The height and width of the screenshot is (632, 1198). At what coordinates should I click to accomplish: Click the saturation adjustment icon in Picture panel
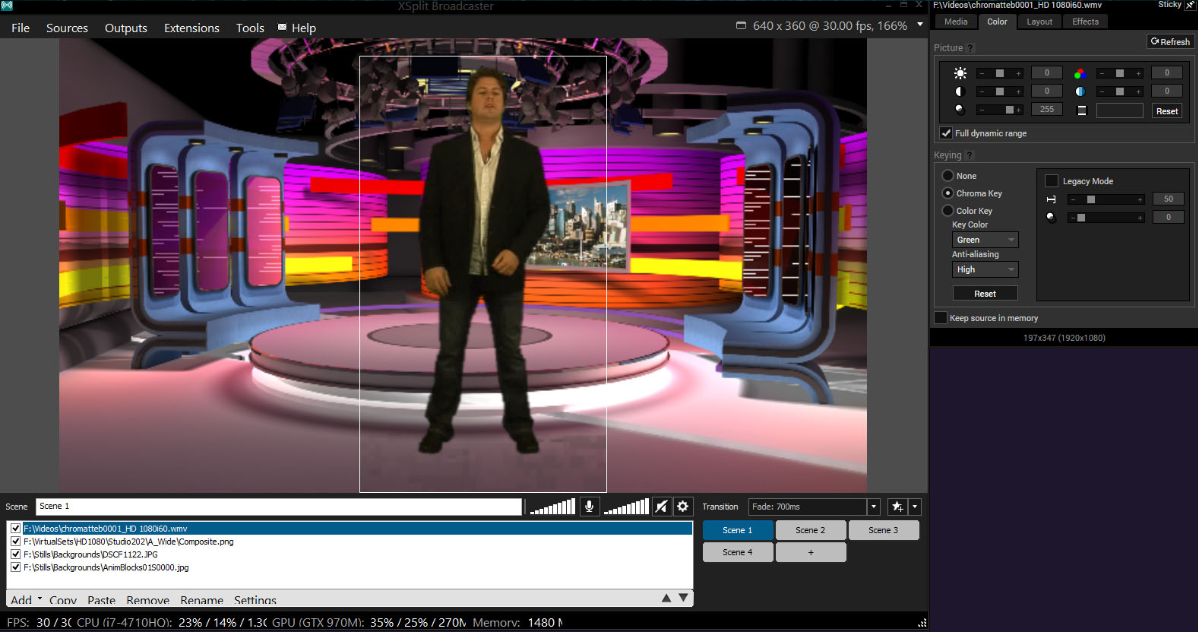coord(1080,91)
